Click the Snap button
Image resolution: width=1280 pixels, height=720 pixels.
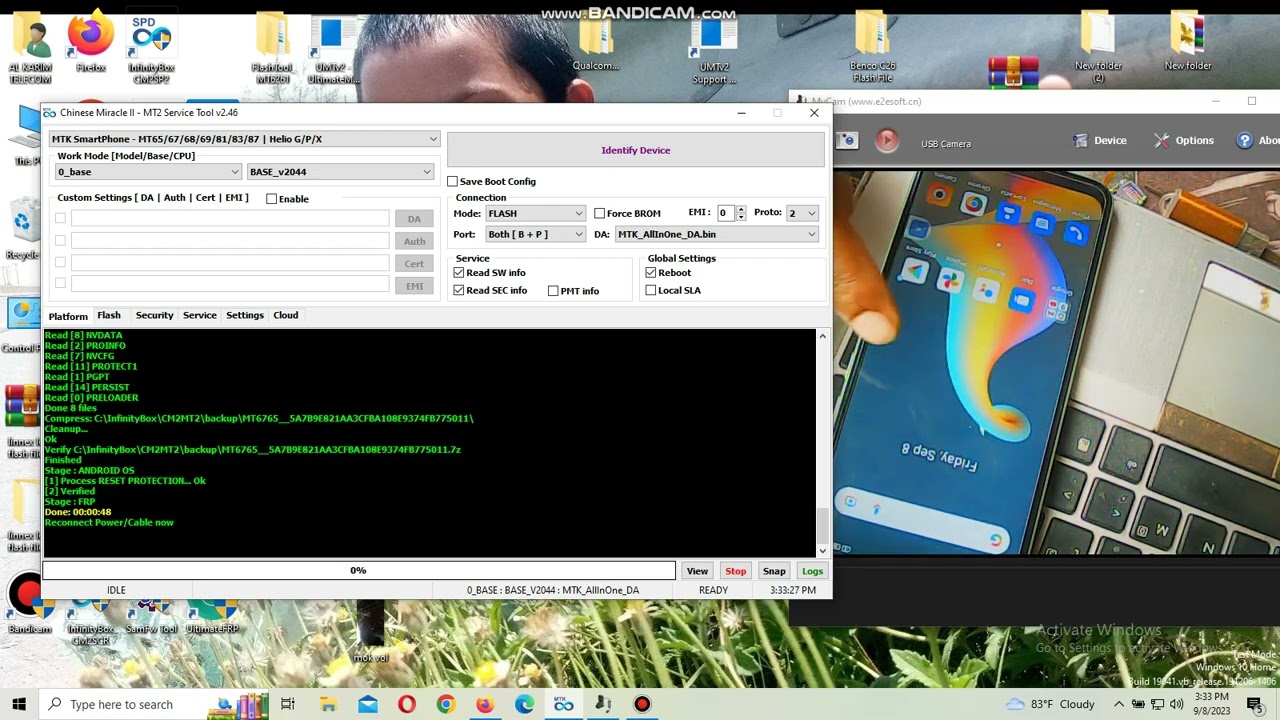(774, 571)
